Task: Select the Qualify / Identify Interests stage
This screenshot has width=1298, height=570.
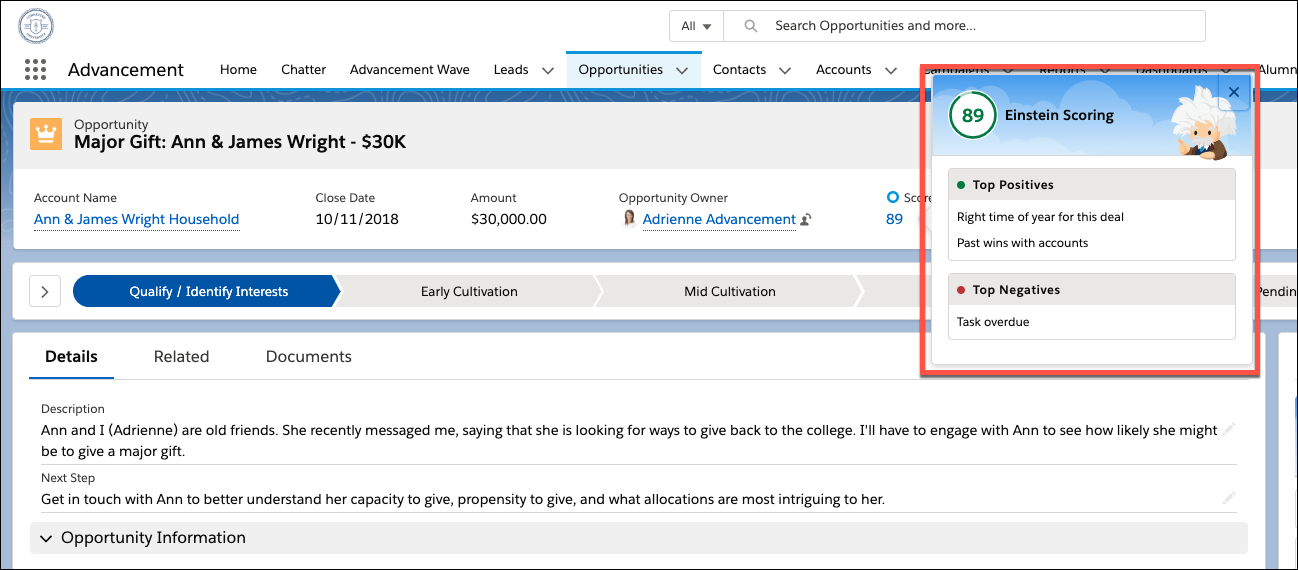Action: point(208,292)
